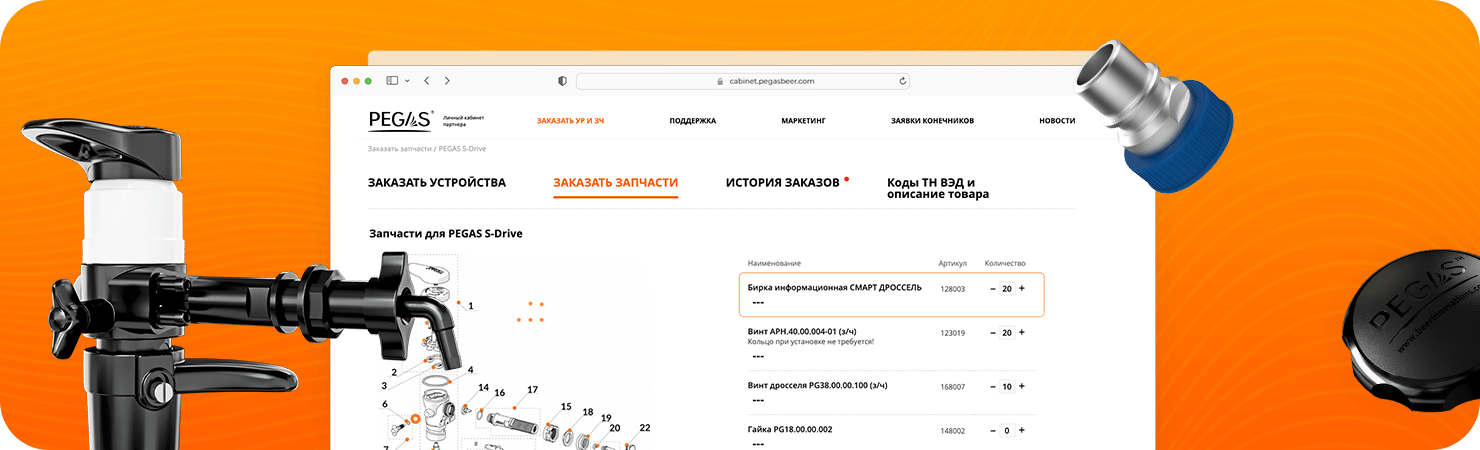Toggle the browser sidebar icon

[392, 81]
